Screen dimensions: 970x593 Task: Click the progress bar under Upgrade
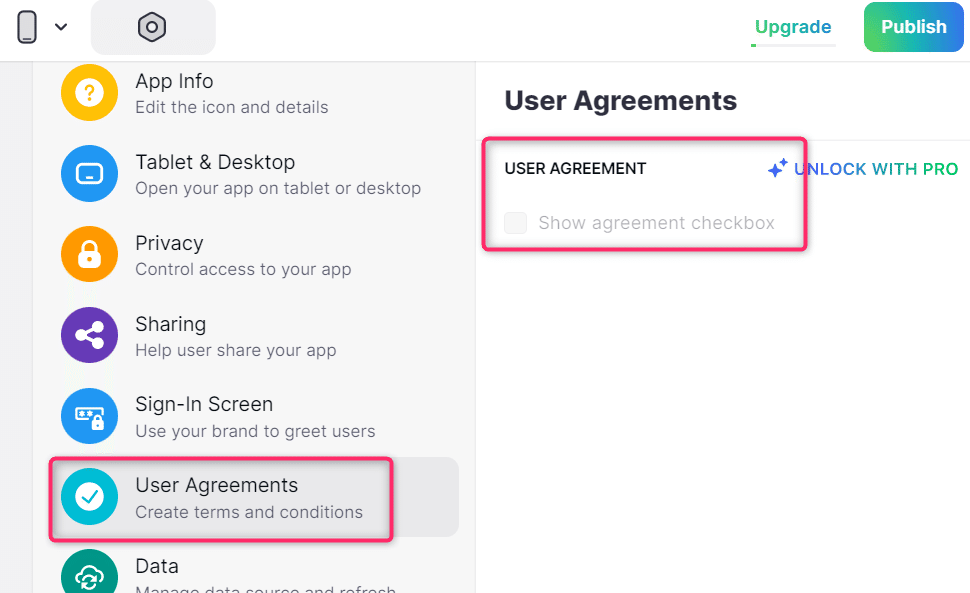tap(793, 45)
